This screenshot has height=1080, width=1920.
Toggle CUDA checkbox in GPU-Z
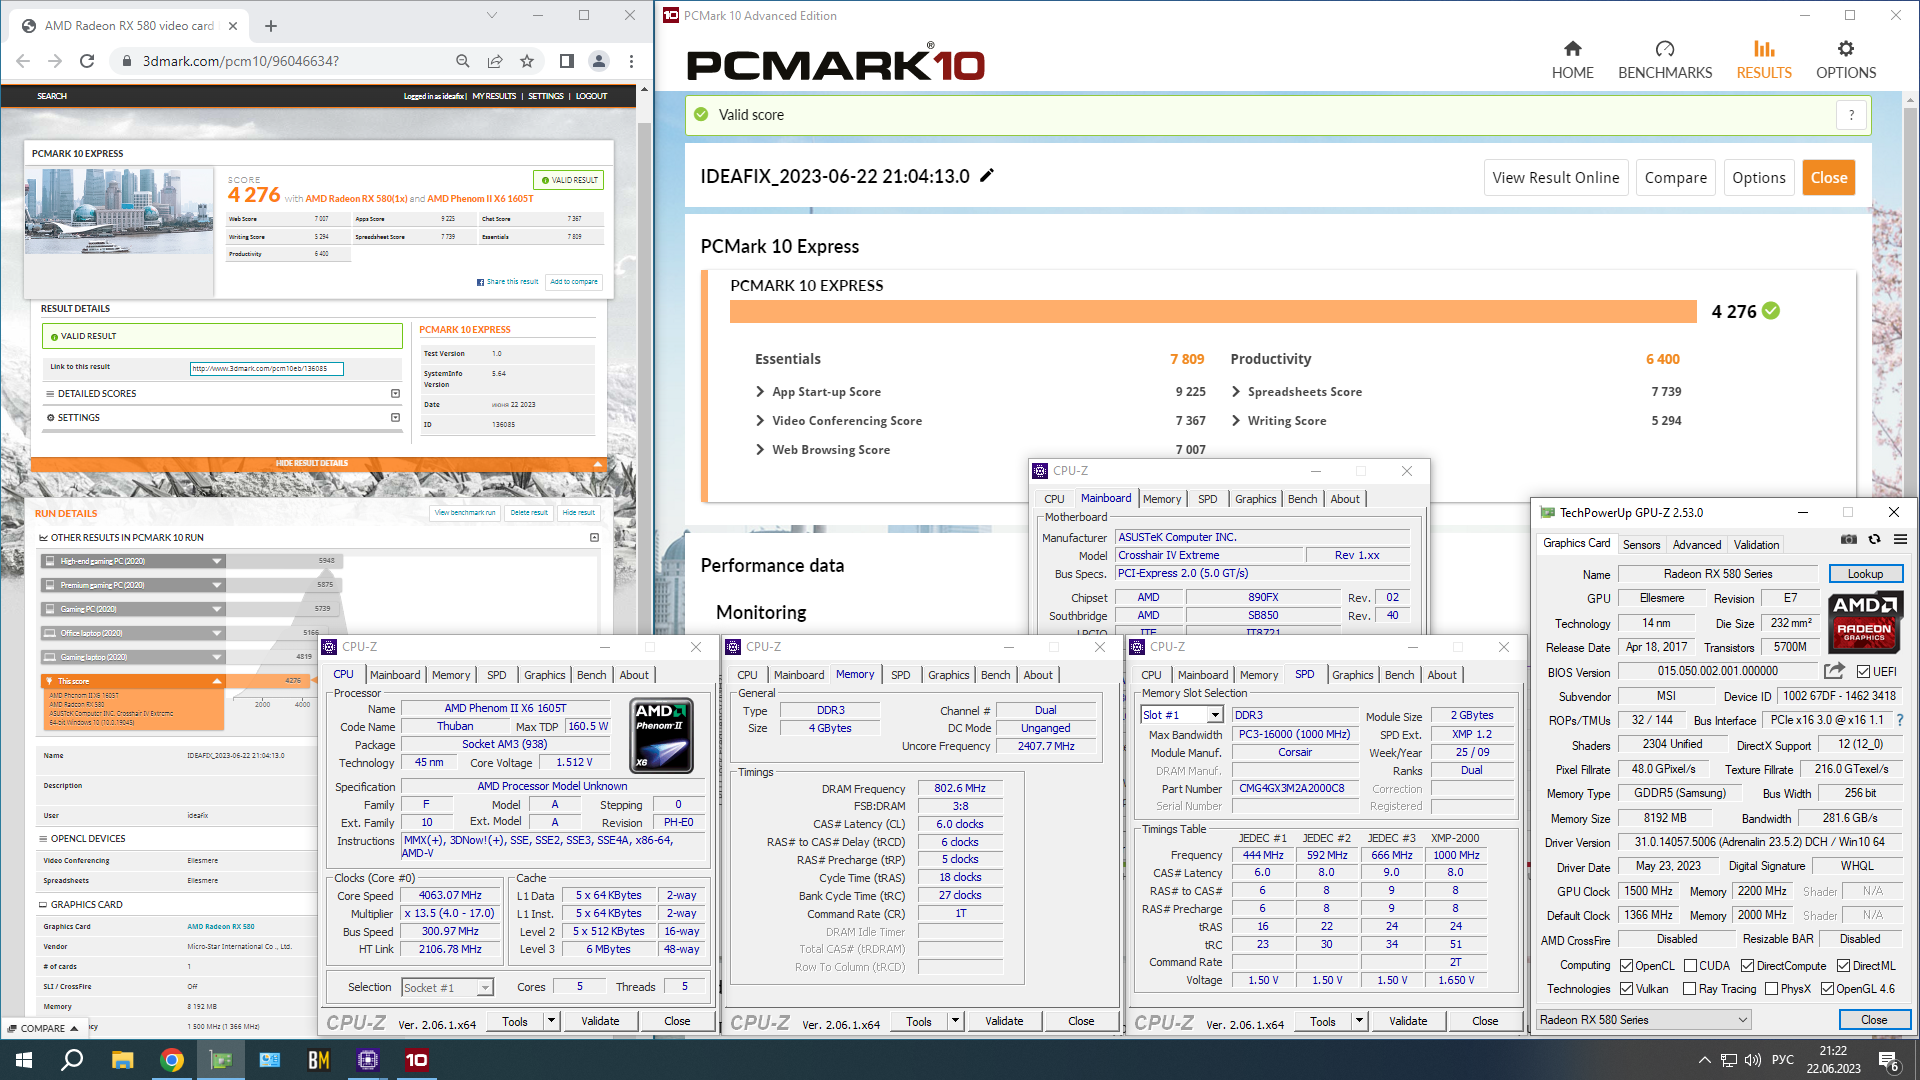[x=1690, y=966]
